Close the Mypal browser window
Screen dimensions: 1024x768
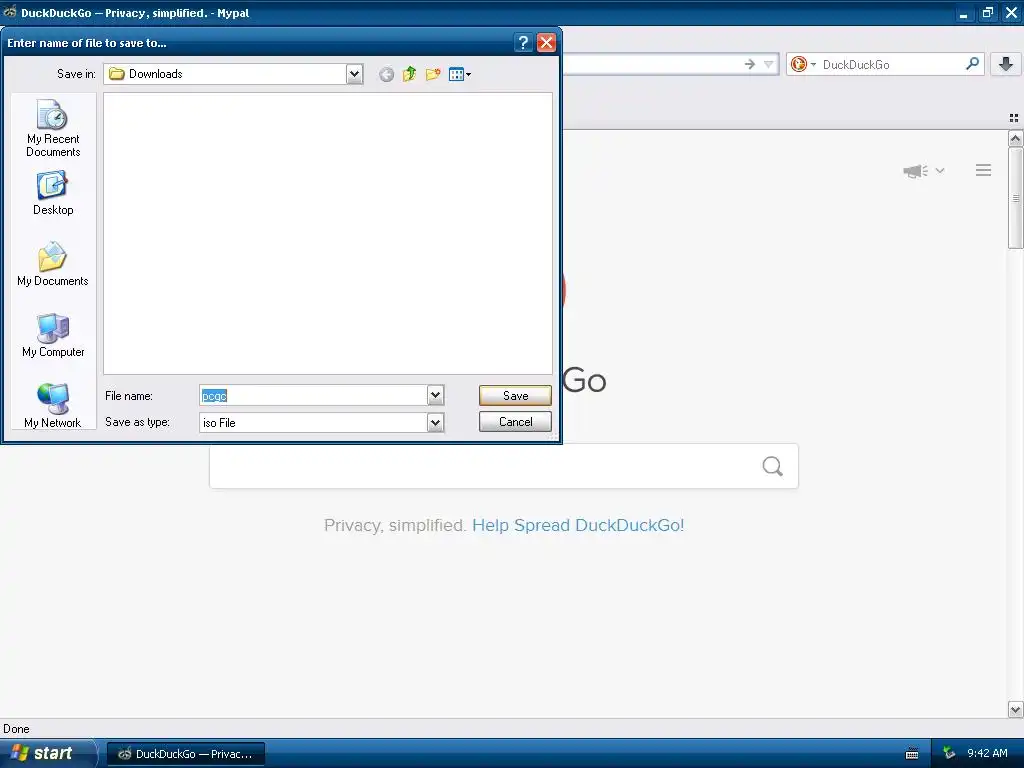tap(1012, 13)
